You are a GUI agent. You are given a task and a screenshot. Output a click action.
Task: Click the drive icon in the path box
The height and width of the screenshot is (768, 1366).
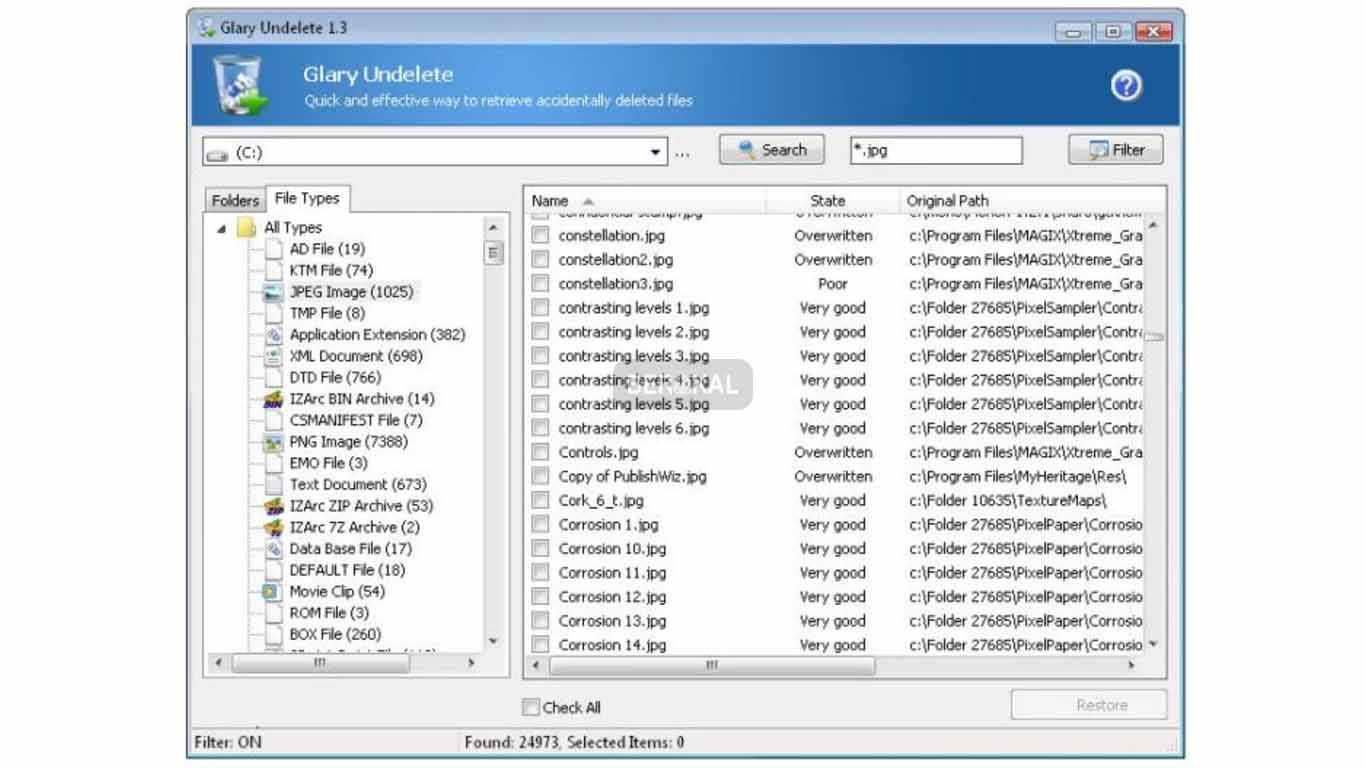pyautogui.click(x=217, y=154)
